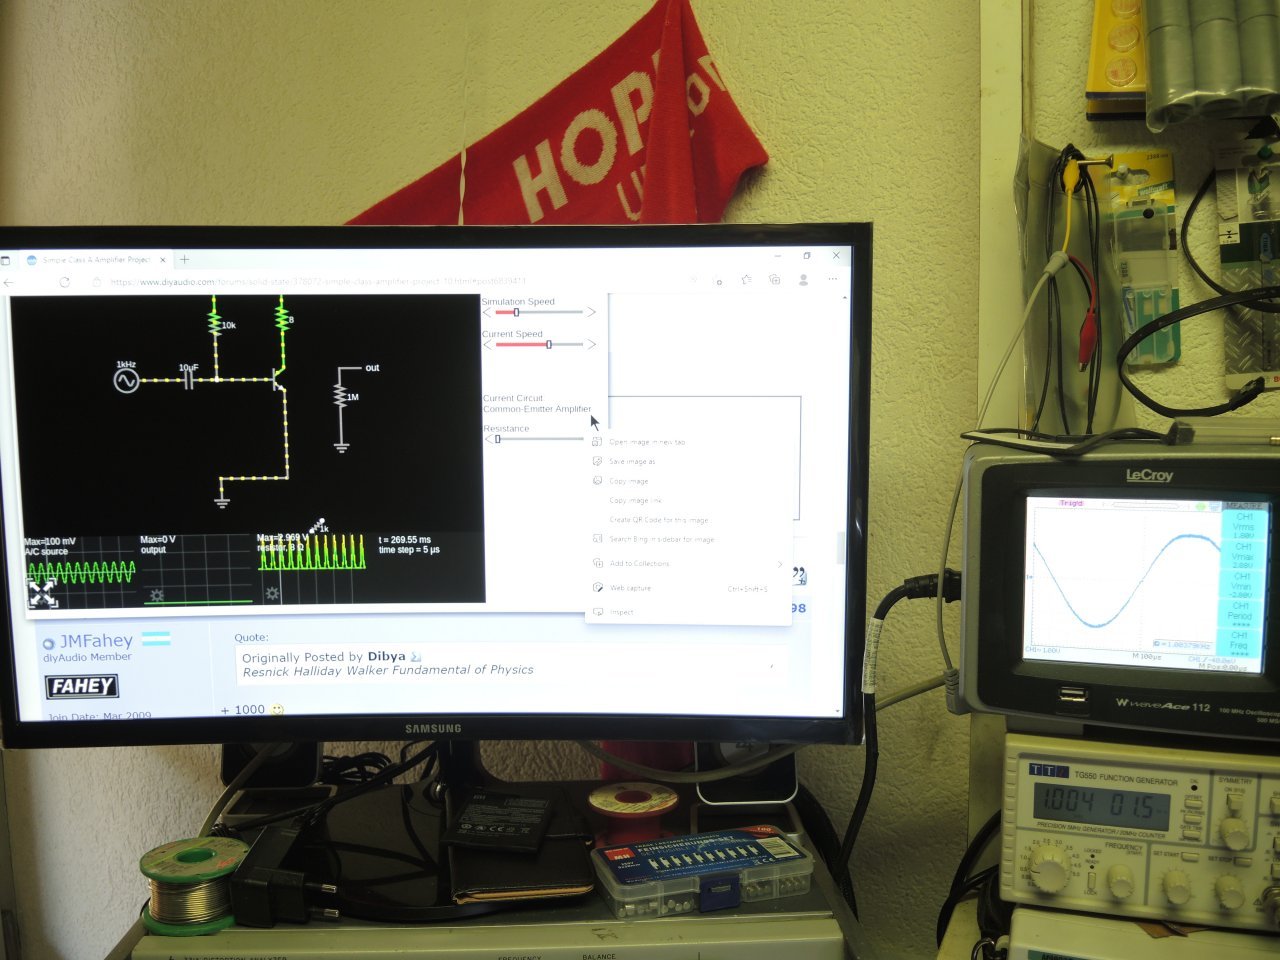Choose Save image as

click(688, 461)
